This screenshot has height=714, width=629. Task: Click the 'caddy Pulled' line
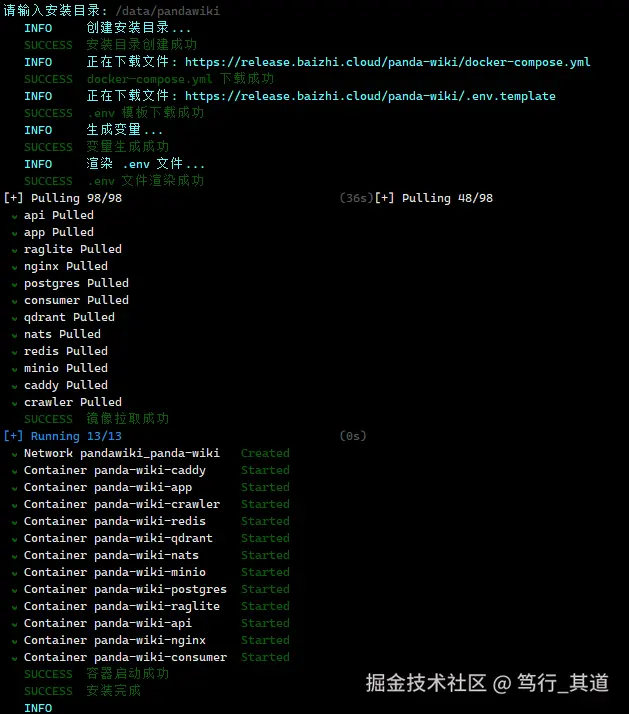pyautogui.click(x=66, y=385)
